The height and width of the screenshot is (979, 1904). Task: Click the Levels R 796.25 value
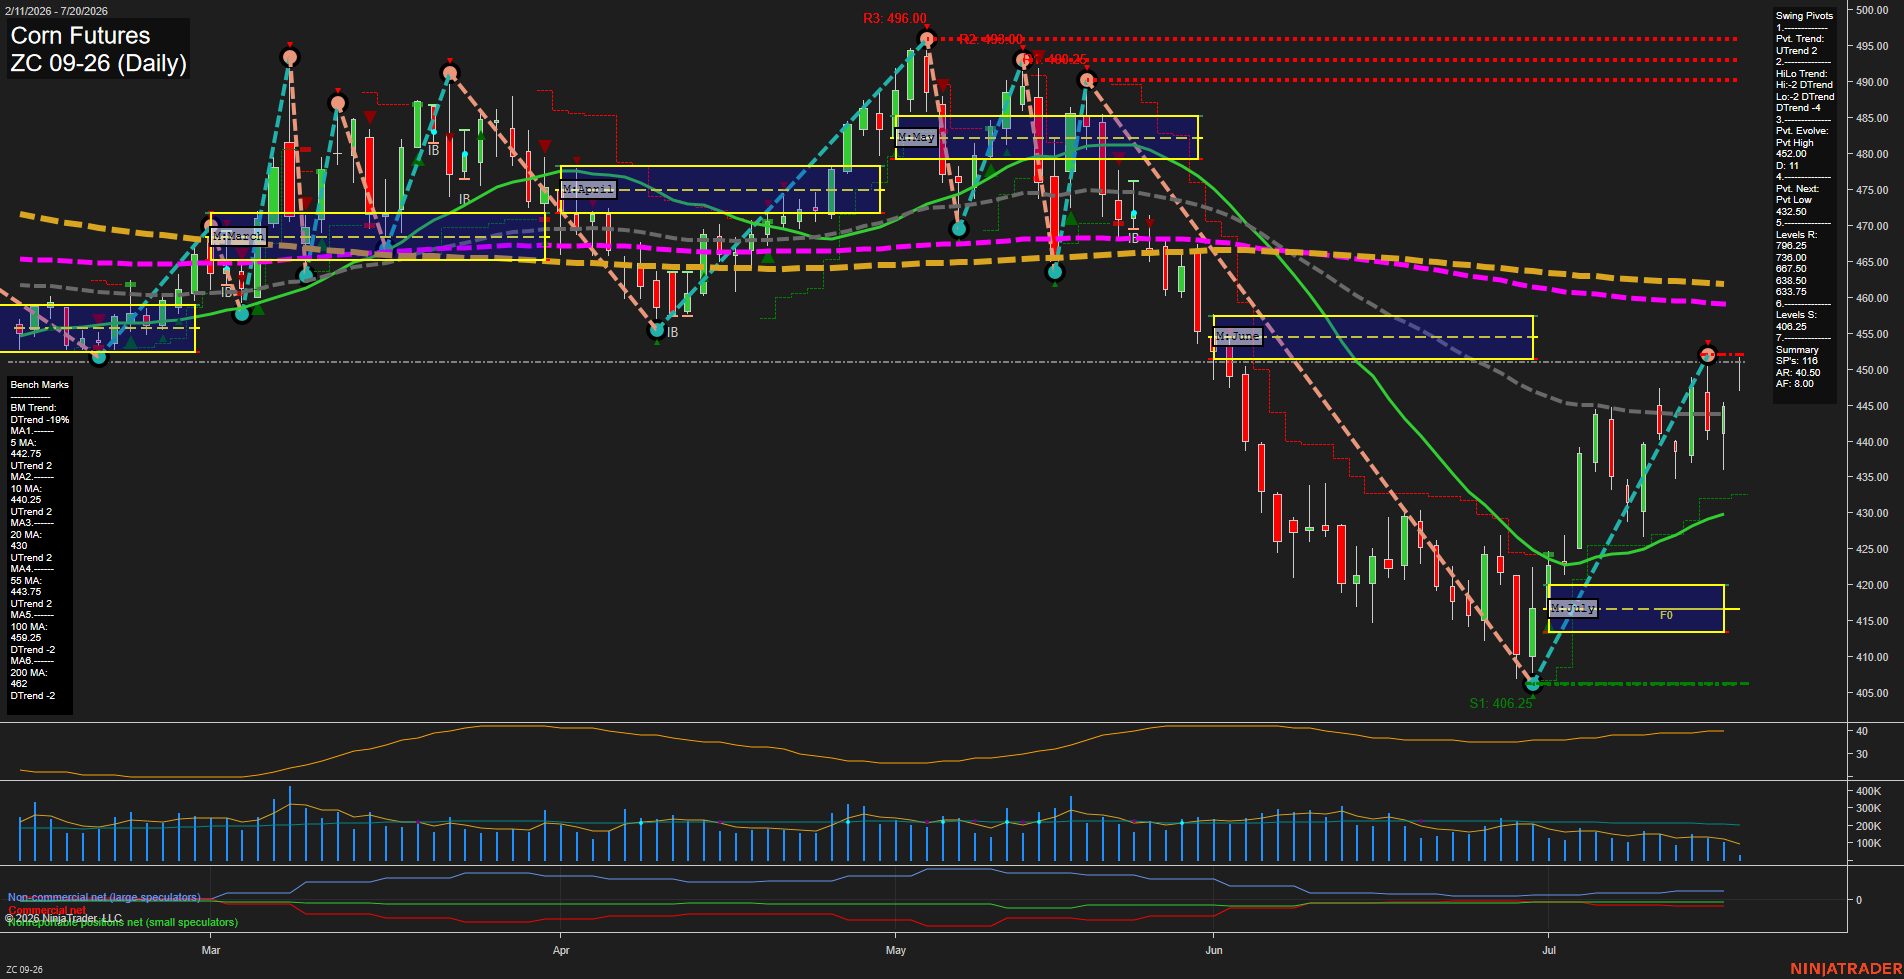click(x=1791, y=246)
